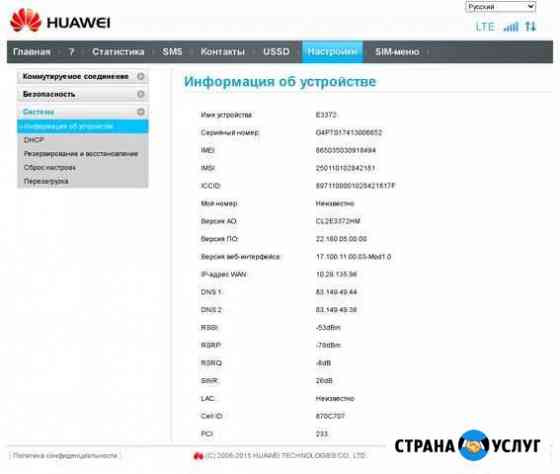The image size is (560, 474).
Task: Click arrow icon beside Безопасность
Action: pos(141,94)
